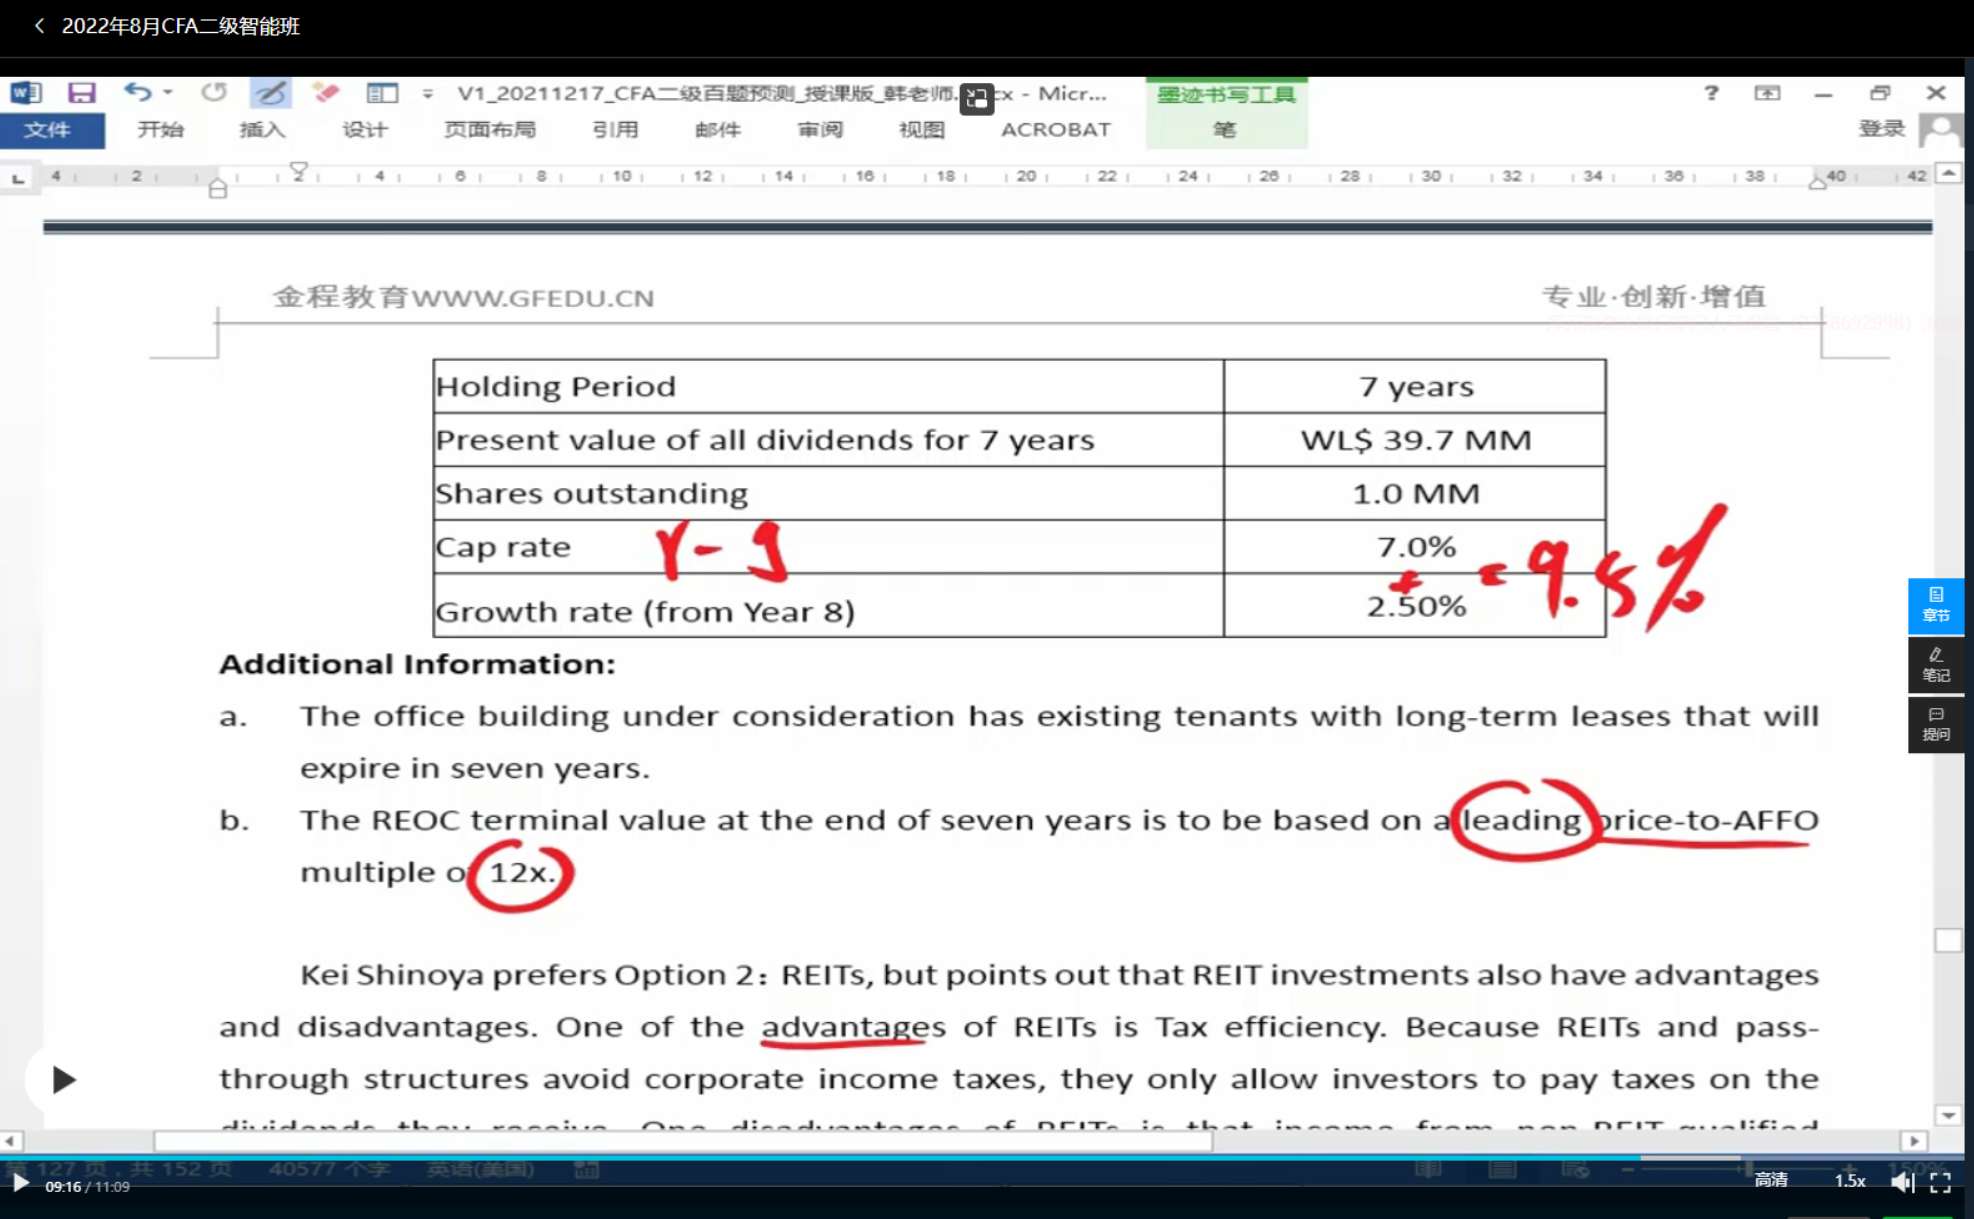This screenshot has height=1219, width=1974.
Task: Open Word Help question mark
Action: tap(1711, 93)
